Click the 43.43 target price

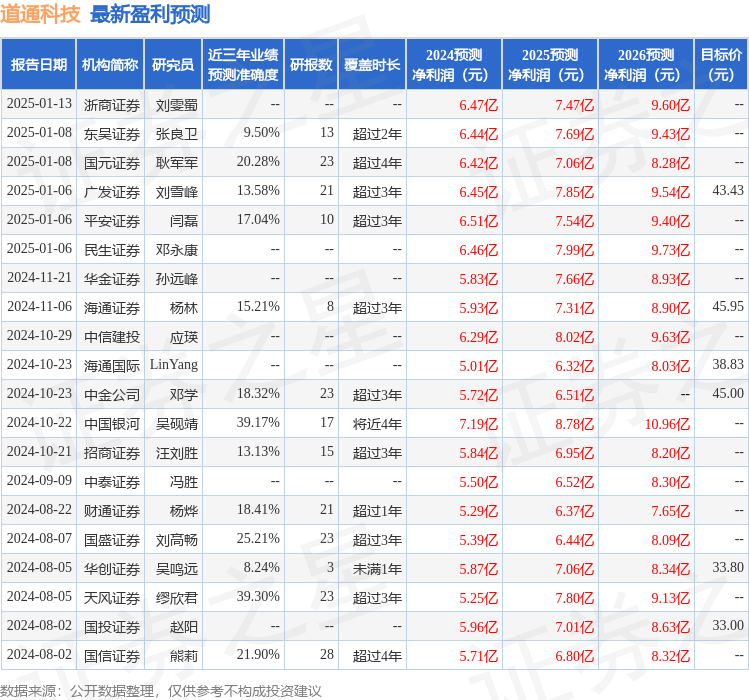(x=728, y=190)
